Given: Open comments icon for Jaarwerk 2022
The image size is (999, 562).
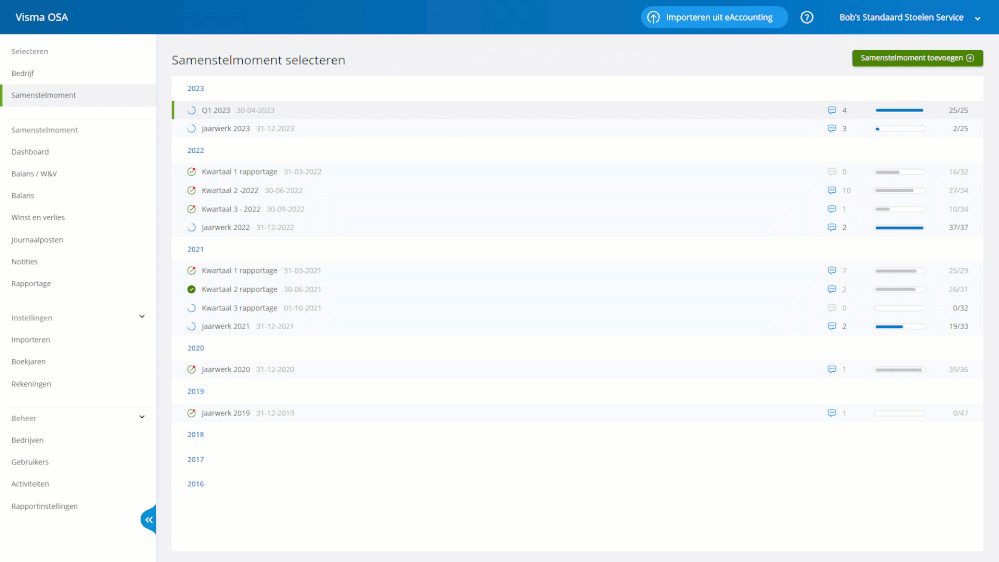Looking at the screenshot, I should pos(831,227).
